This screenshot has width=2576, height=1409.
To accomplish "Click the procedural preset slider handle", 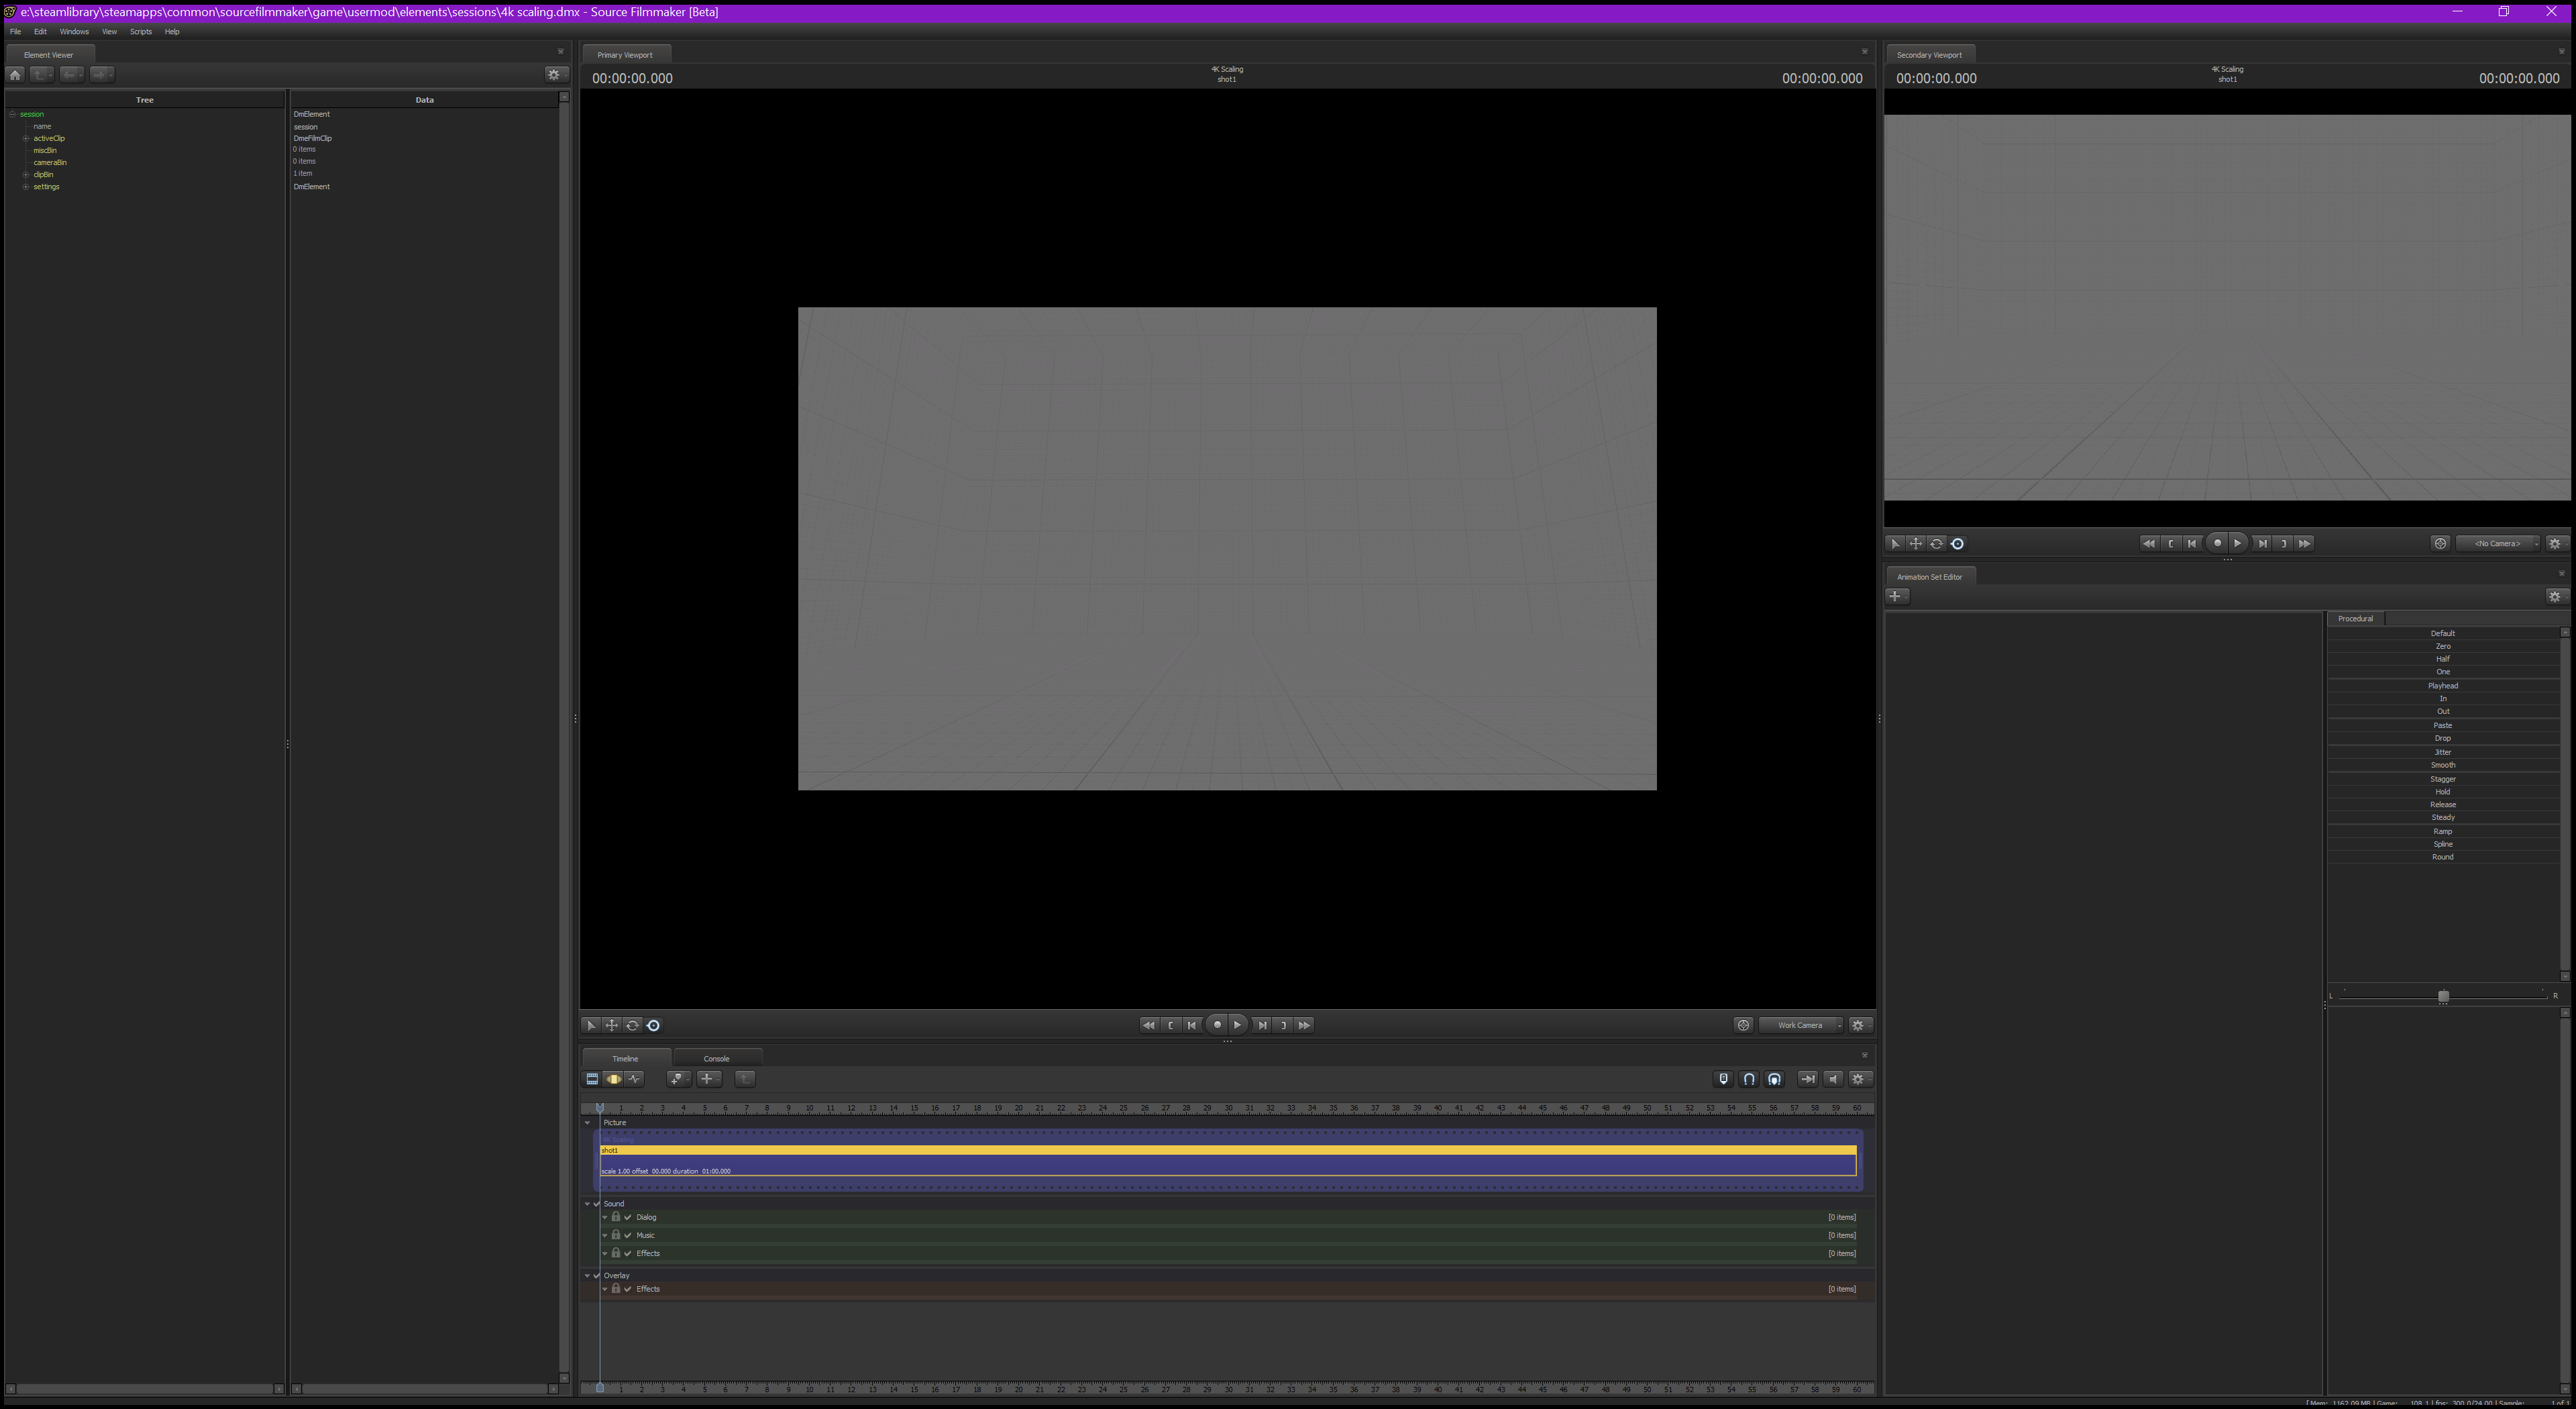I will click(x=2443, y=997).
